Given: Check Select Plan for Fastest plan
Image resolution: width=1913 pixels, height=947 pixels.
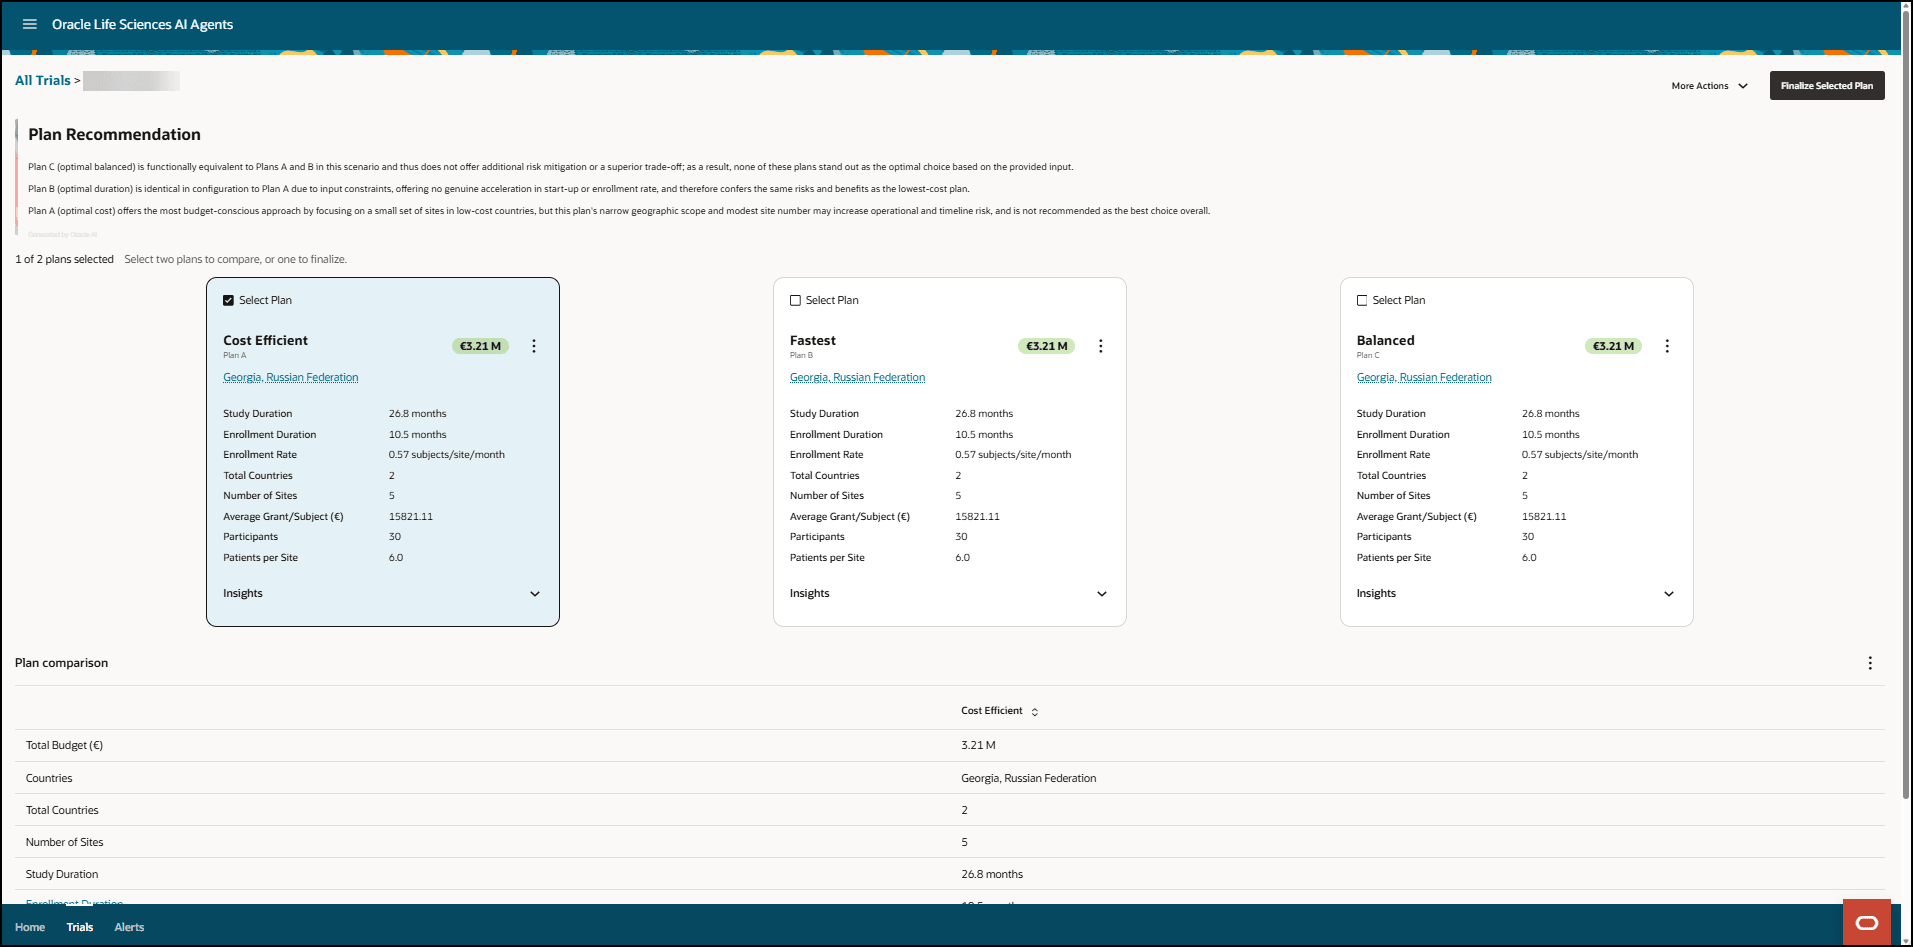Looking at the screenshot, I should point(796,300).
